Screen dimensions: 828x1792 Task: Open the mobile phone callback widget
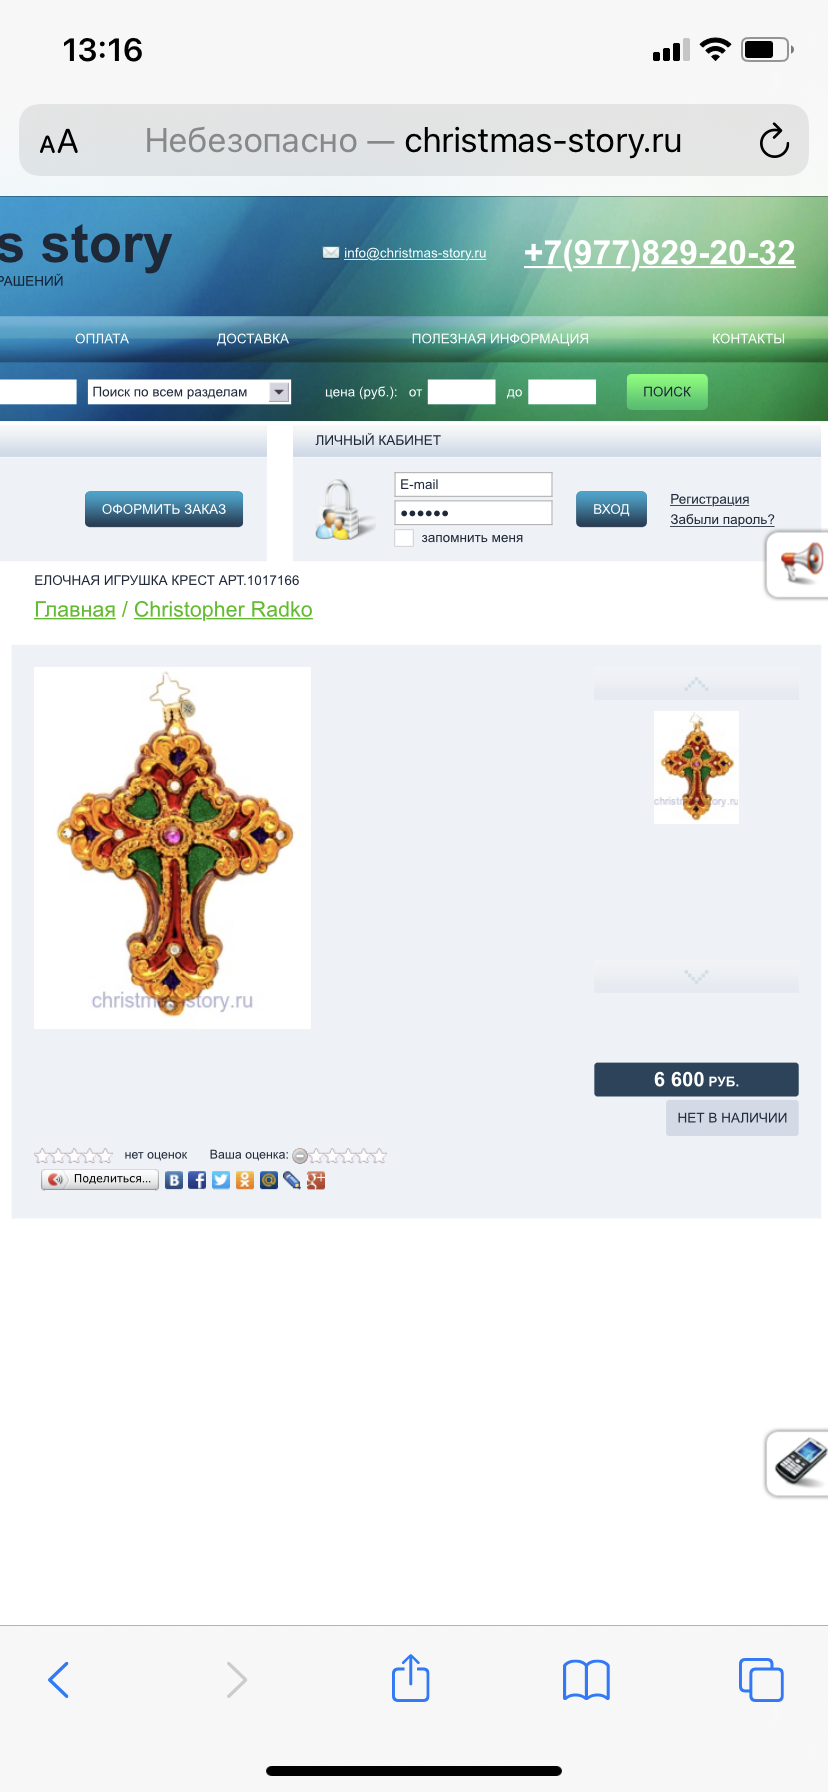point(798,1463)
